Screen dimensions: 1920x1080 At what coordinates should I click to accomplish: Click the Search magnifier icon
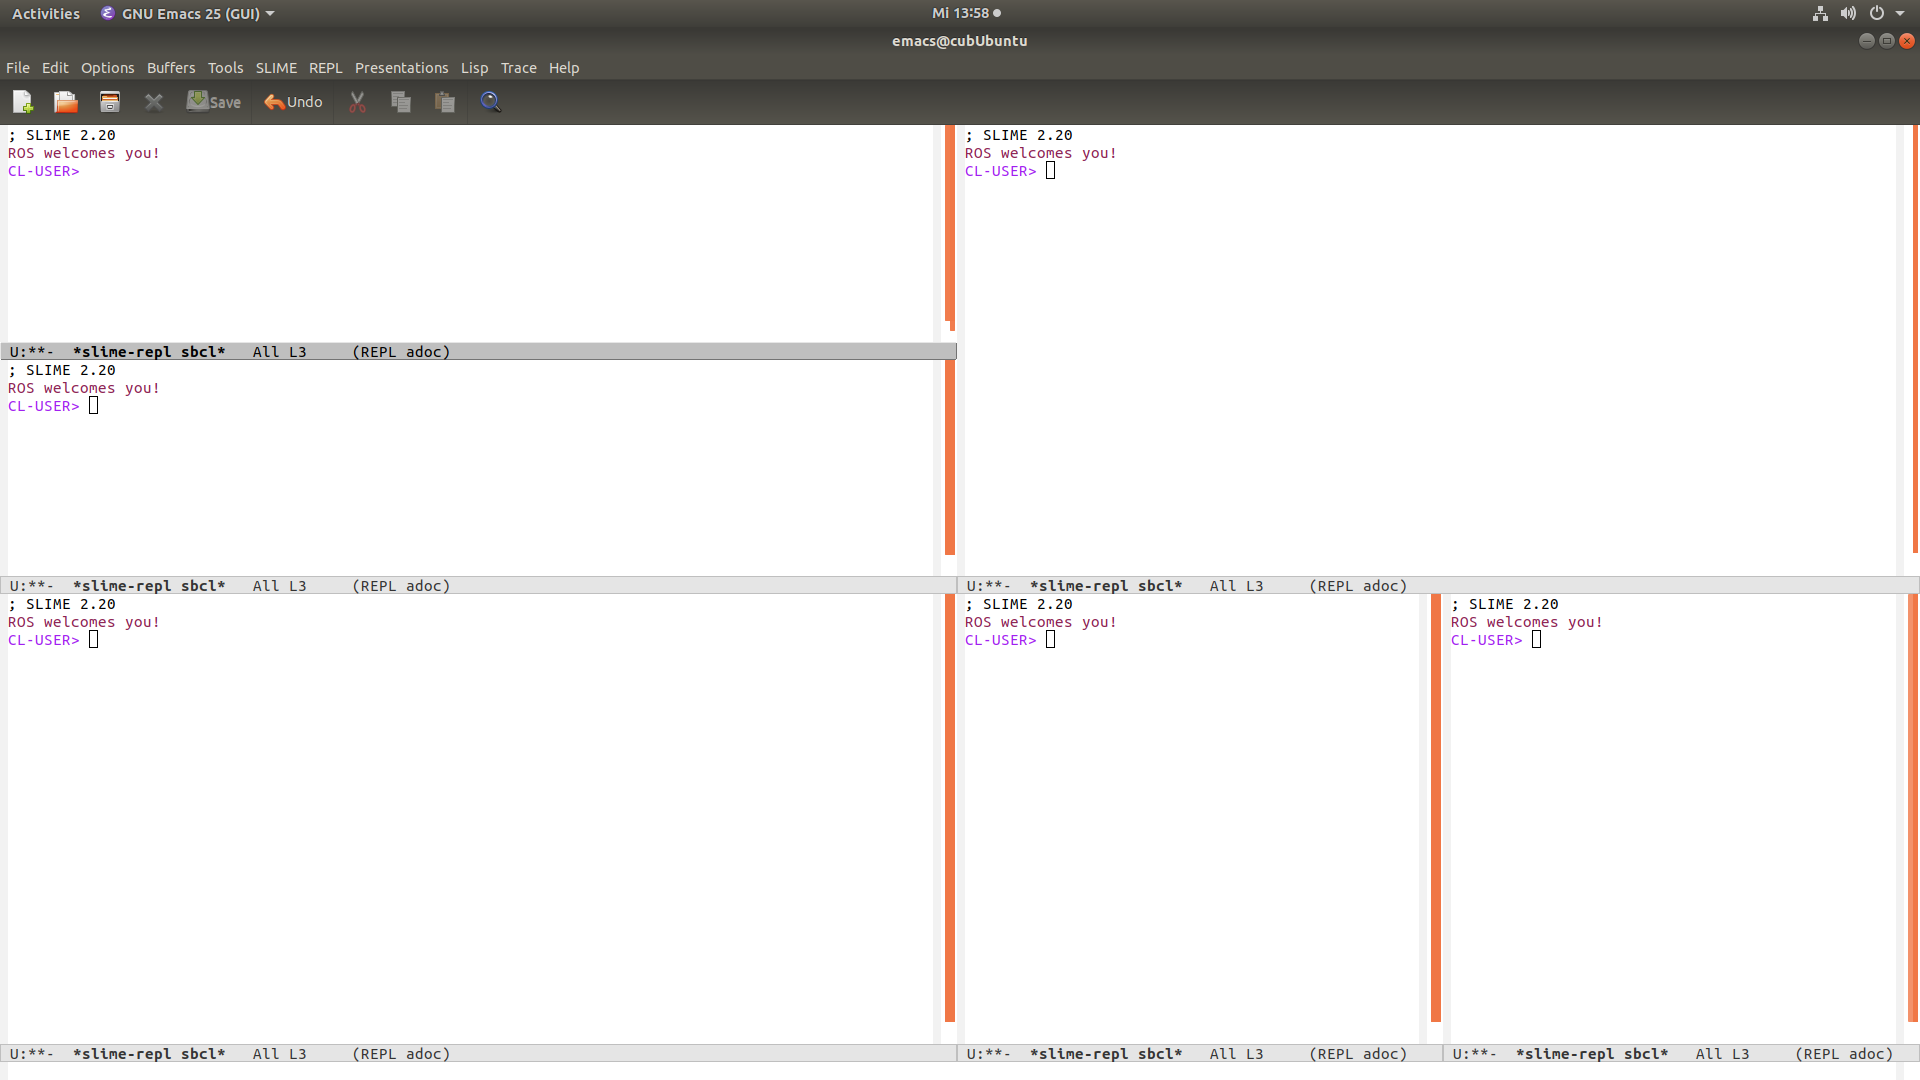490,102
